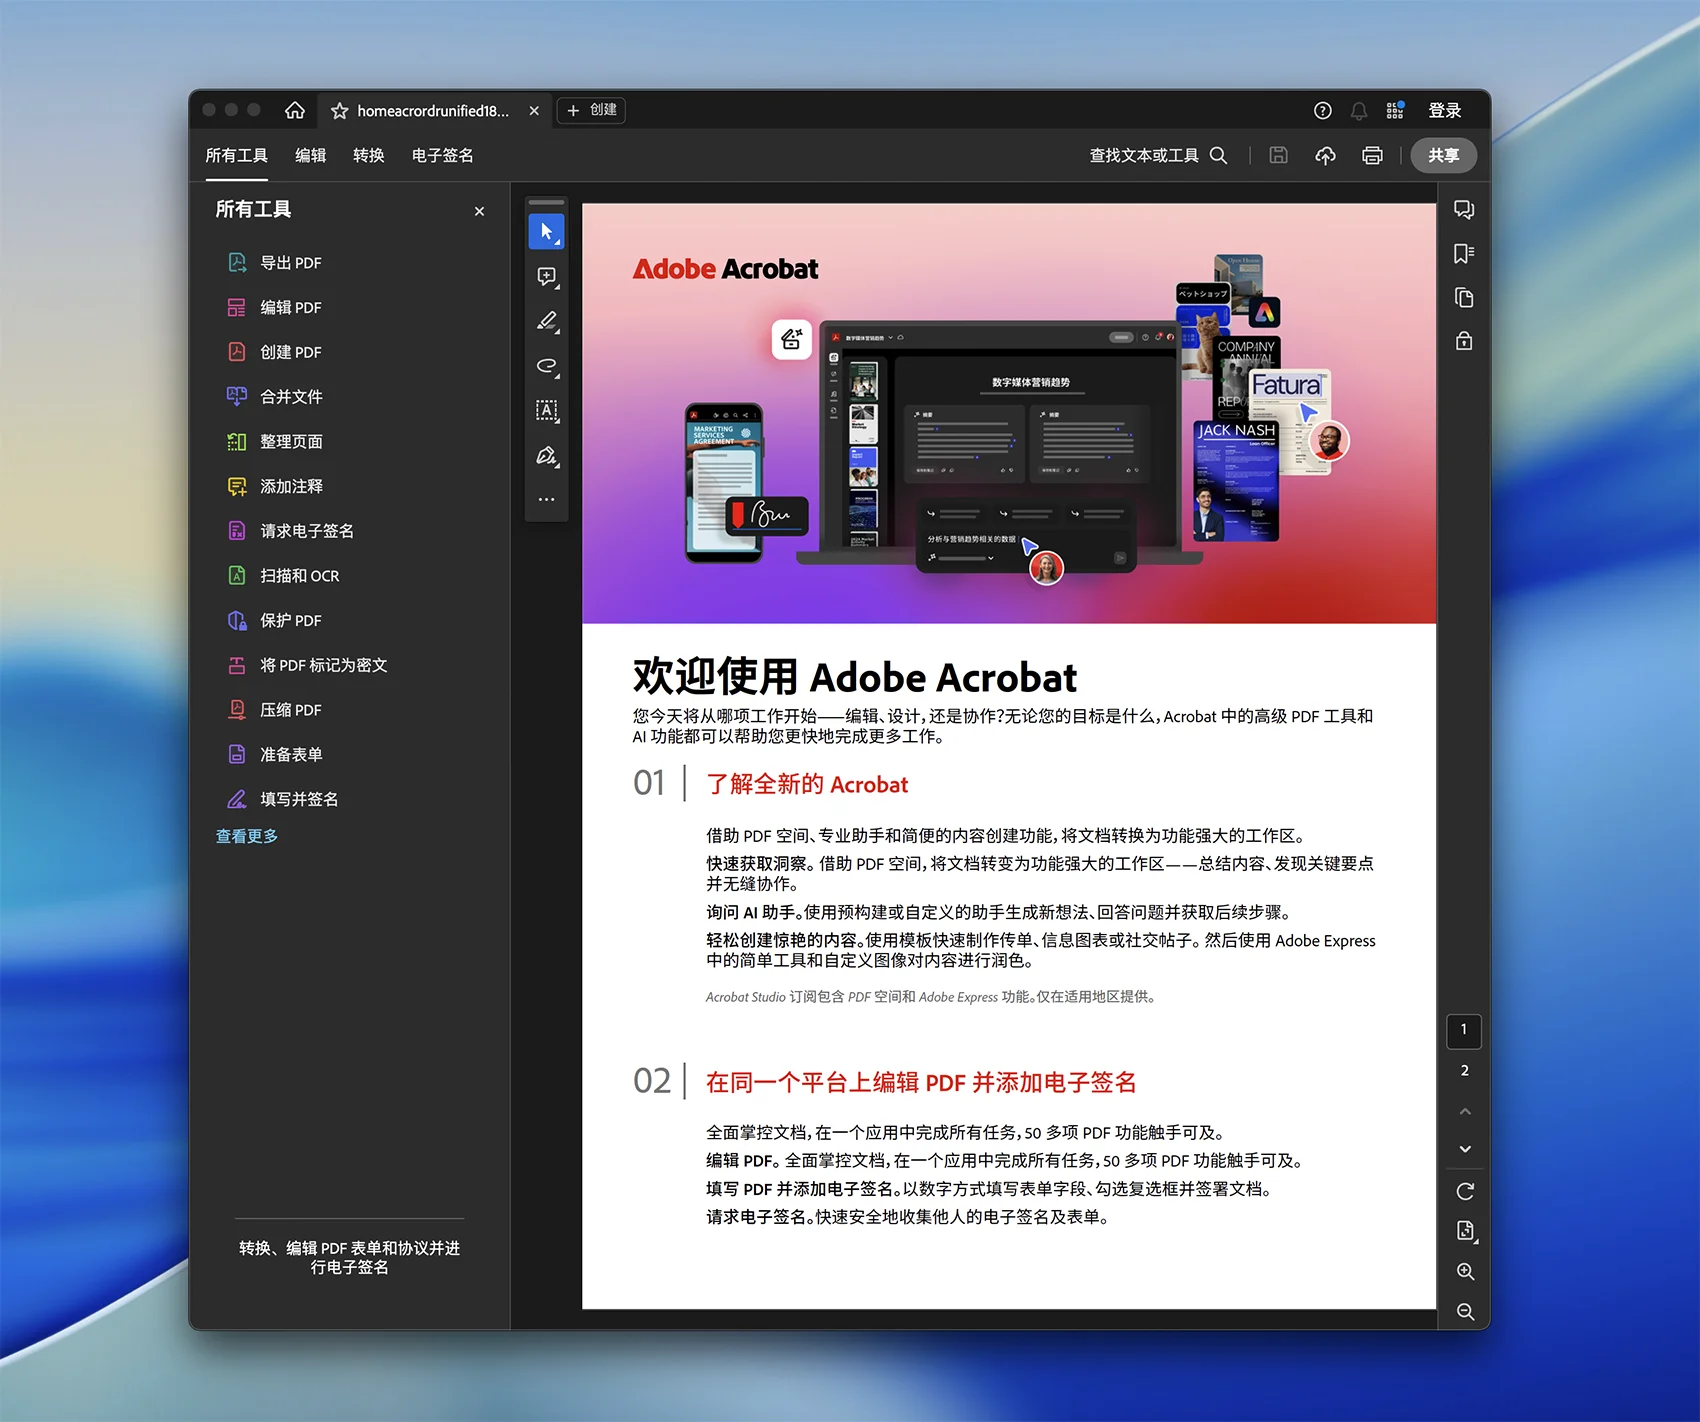Open the 转换 menu tab
The height and width of the screenshot is (1422, 1700).
tap(368, 156)
